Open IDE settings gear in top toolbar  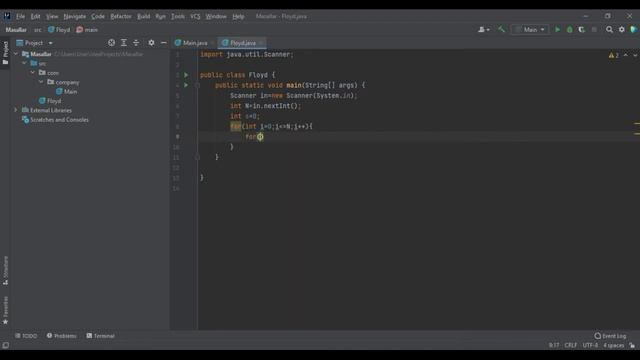pyautogui.click(x=622, y=29)
